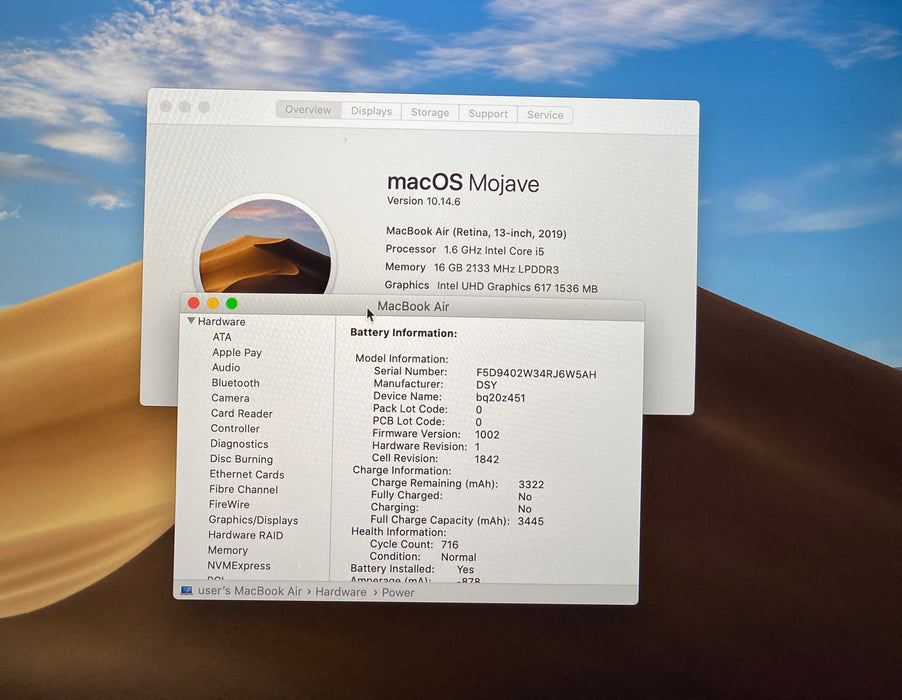The width and height of the screenshot is (902, 700).
Task: Click Ethernet Cards in sidebar
Action: click(247, 474)
